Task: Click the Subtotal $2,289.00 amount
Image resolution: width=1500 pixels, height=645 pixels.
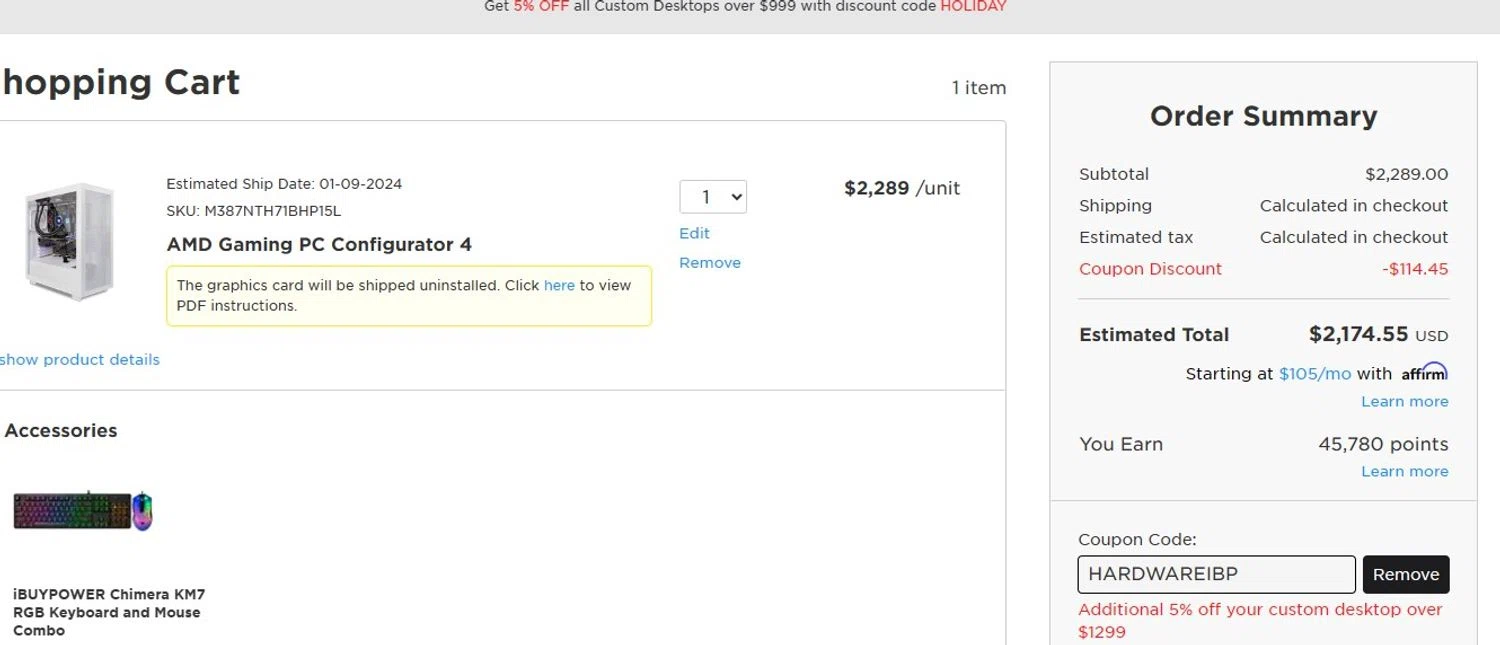Action: (x=1406, y=174)
